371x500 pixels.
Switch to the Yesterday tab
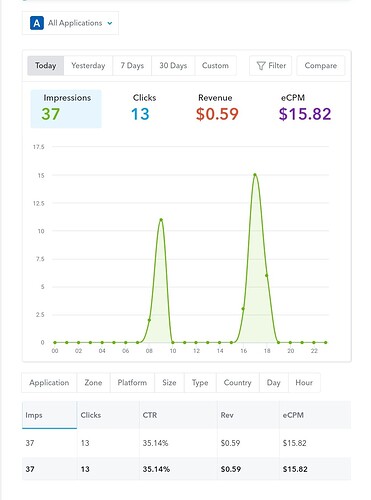[88, 66]
